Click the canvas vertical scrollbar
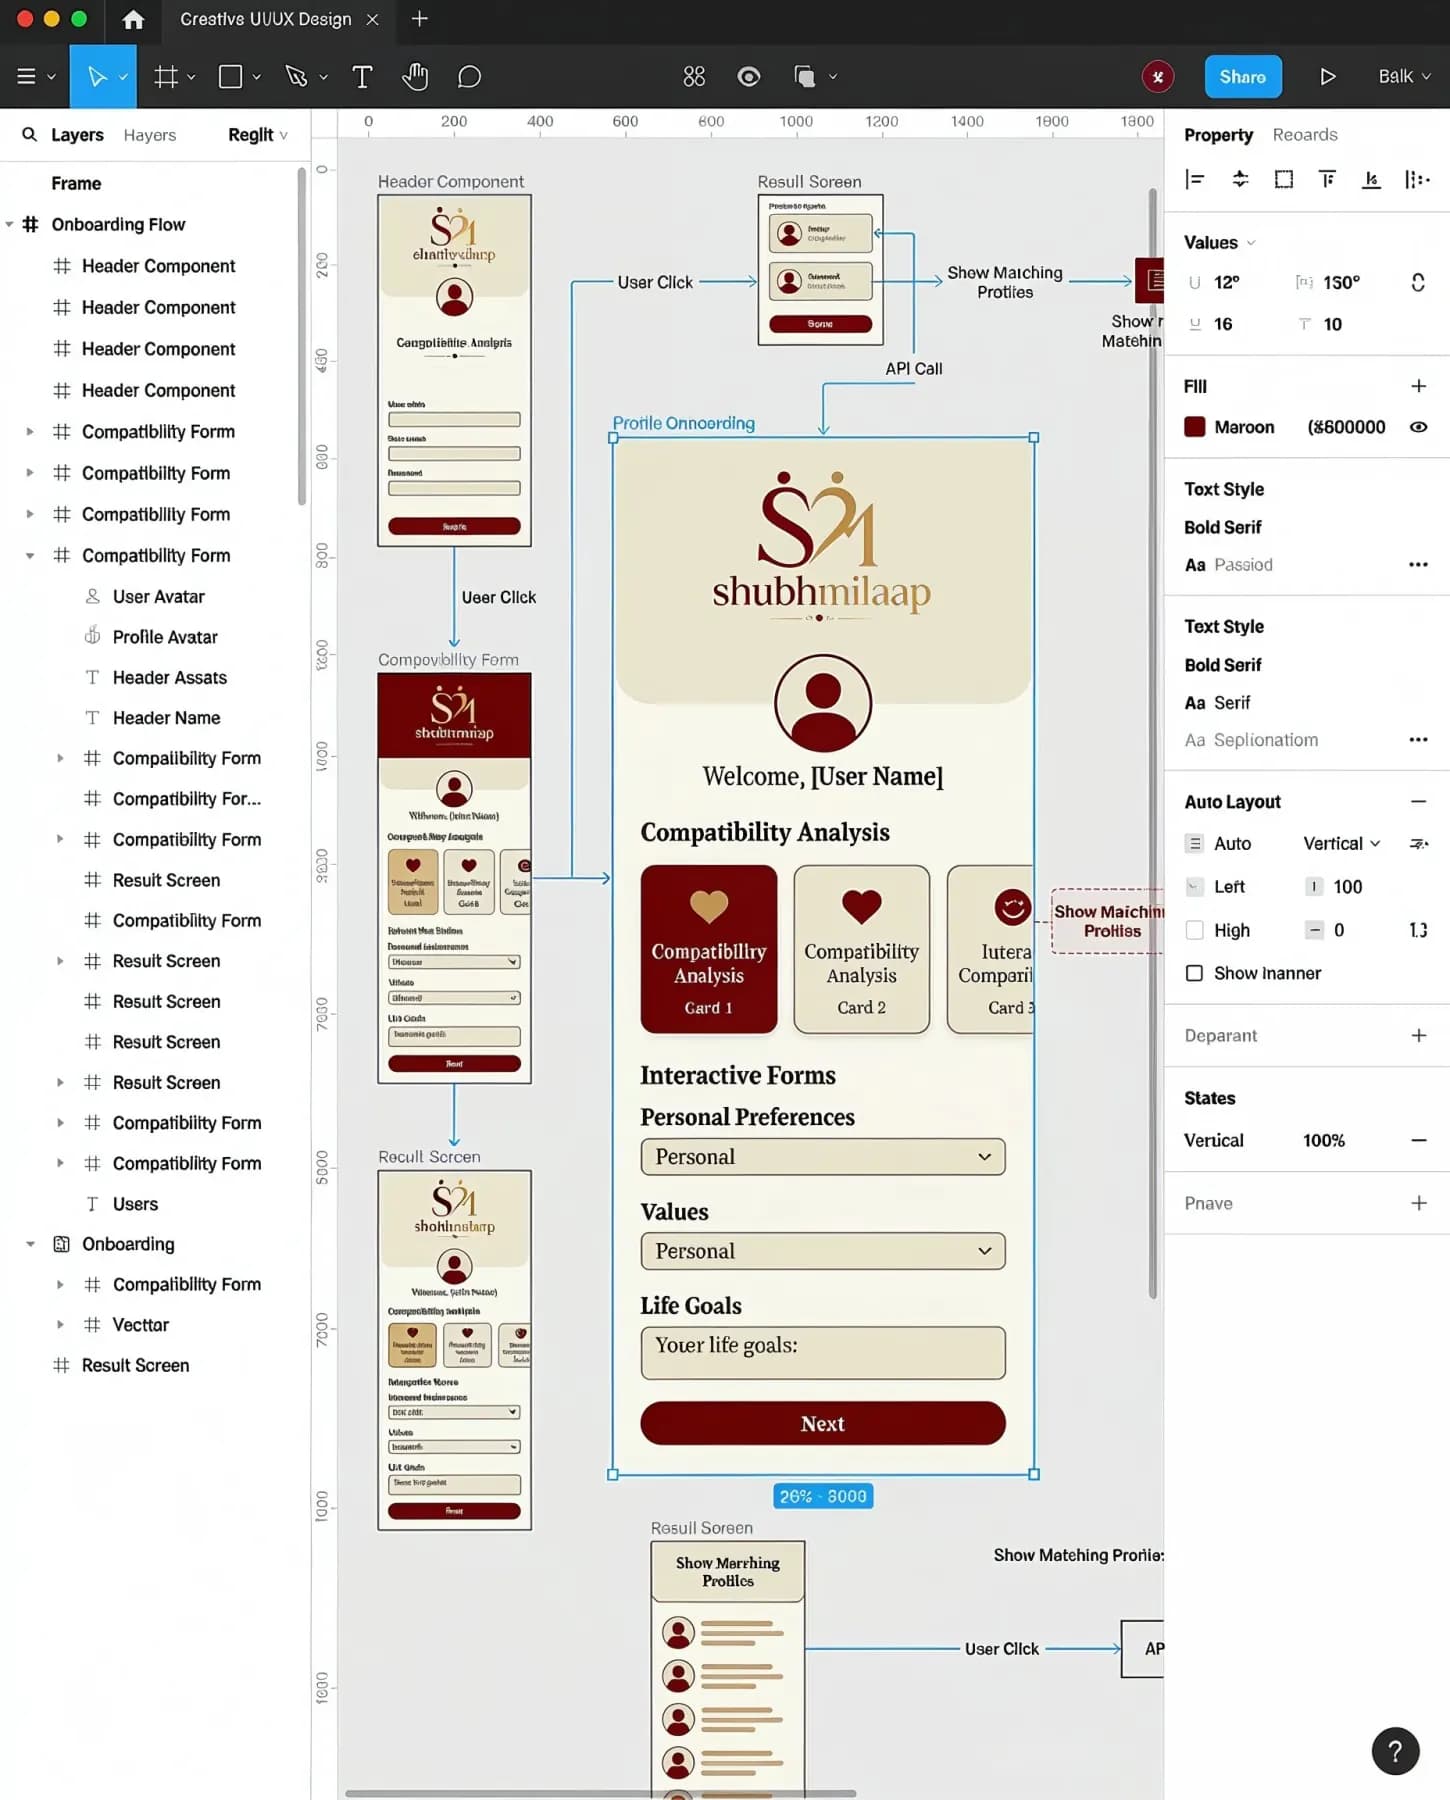The height and width of the screenshot is (1800, 1450). 1153,743
